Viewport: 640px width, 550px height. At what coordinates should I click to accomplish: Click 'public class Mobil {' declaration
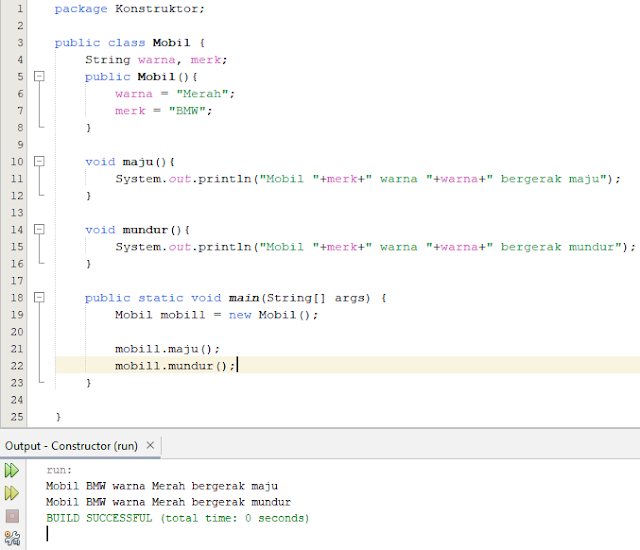(x=130, y=43)
